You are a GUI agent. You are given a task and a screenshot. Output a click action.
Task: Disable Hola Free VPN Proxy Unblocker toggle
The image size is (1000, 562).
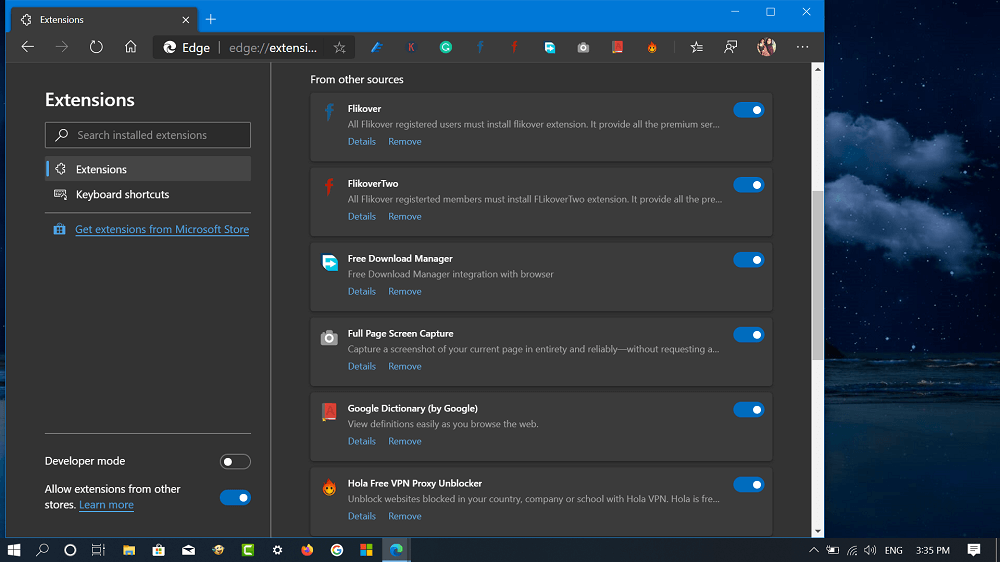[x=749, y=485]
